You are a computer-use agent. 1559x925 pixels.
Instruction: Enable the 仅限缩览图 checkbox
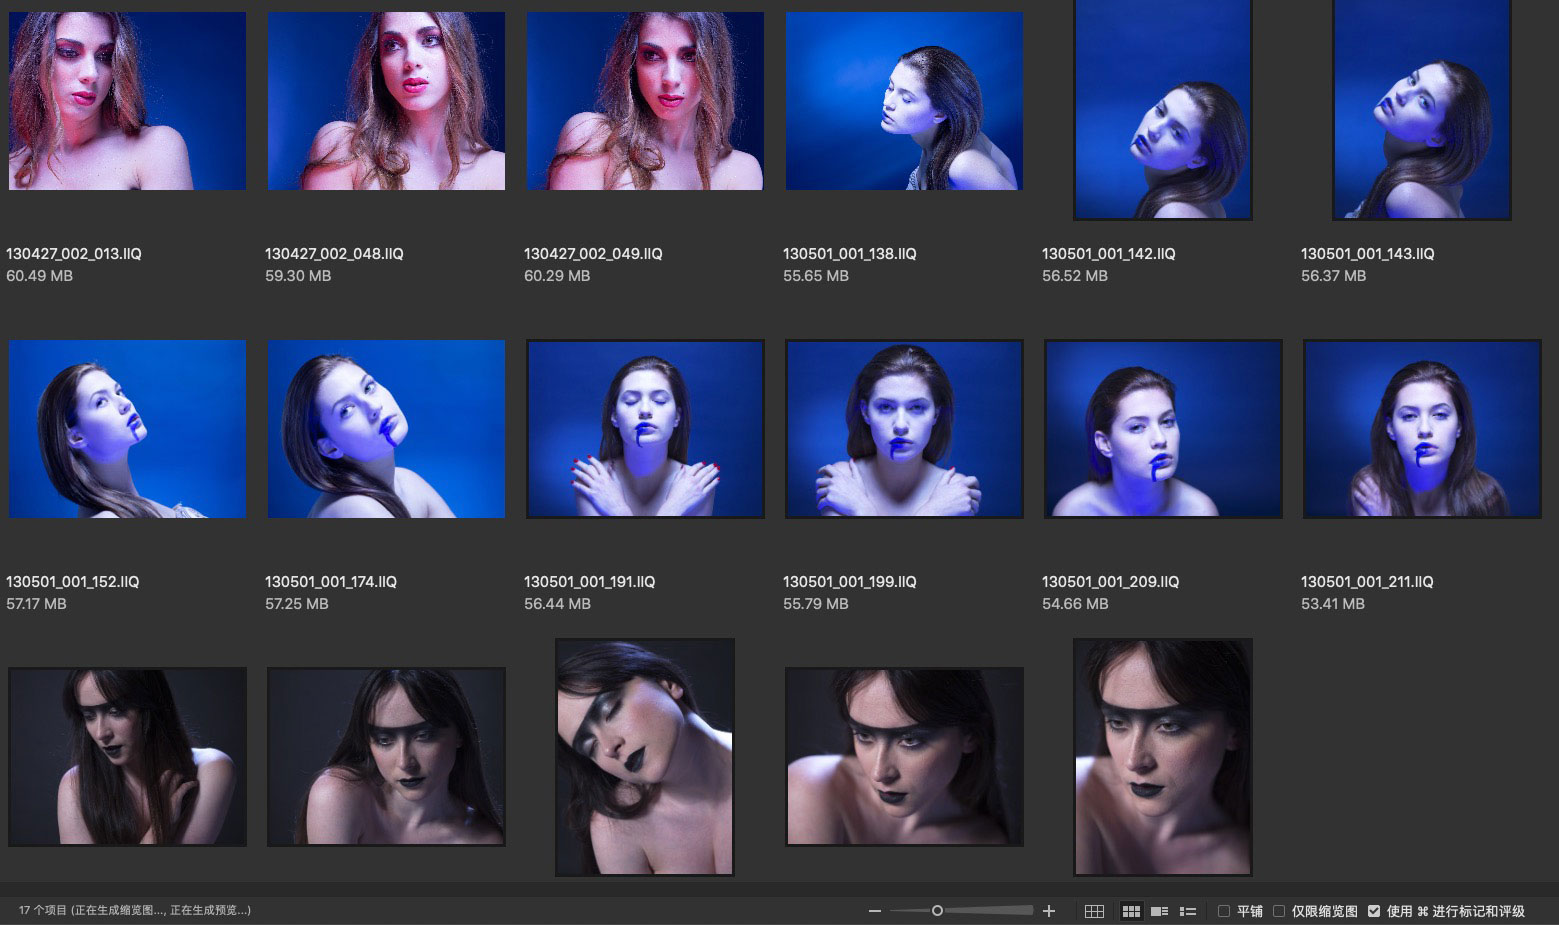tap(1279, 911)
